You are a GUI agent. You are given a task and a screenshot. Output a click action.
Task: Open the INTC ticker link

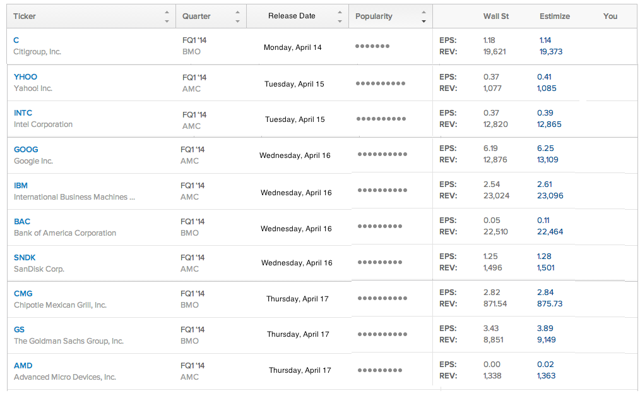coord(23,113)
